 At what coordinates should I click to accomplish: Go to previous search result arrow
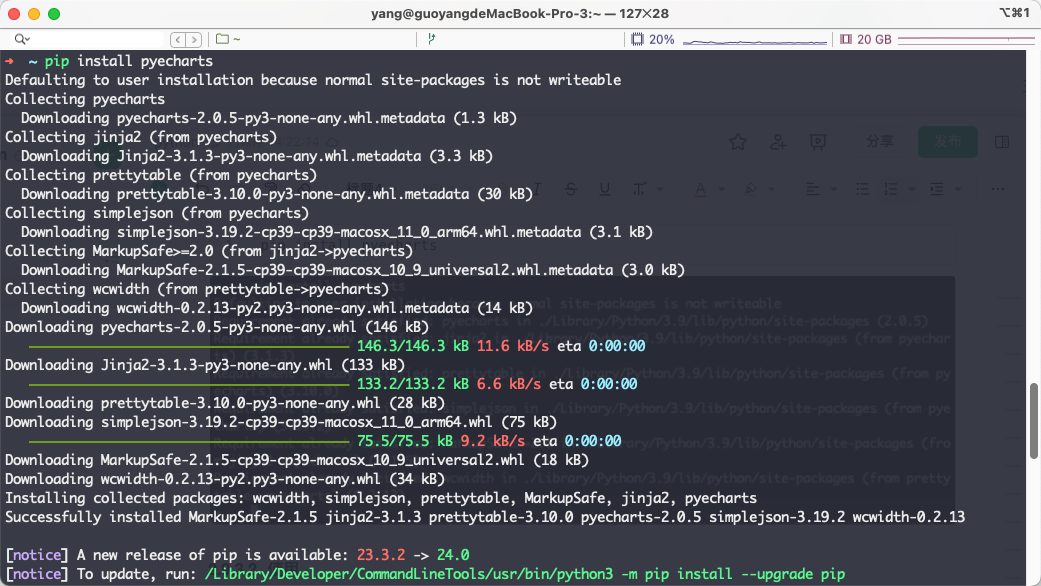coord(178,39)
